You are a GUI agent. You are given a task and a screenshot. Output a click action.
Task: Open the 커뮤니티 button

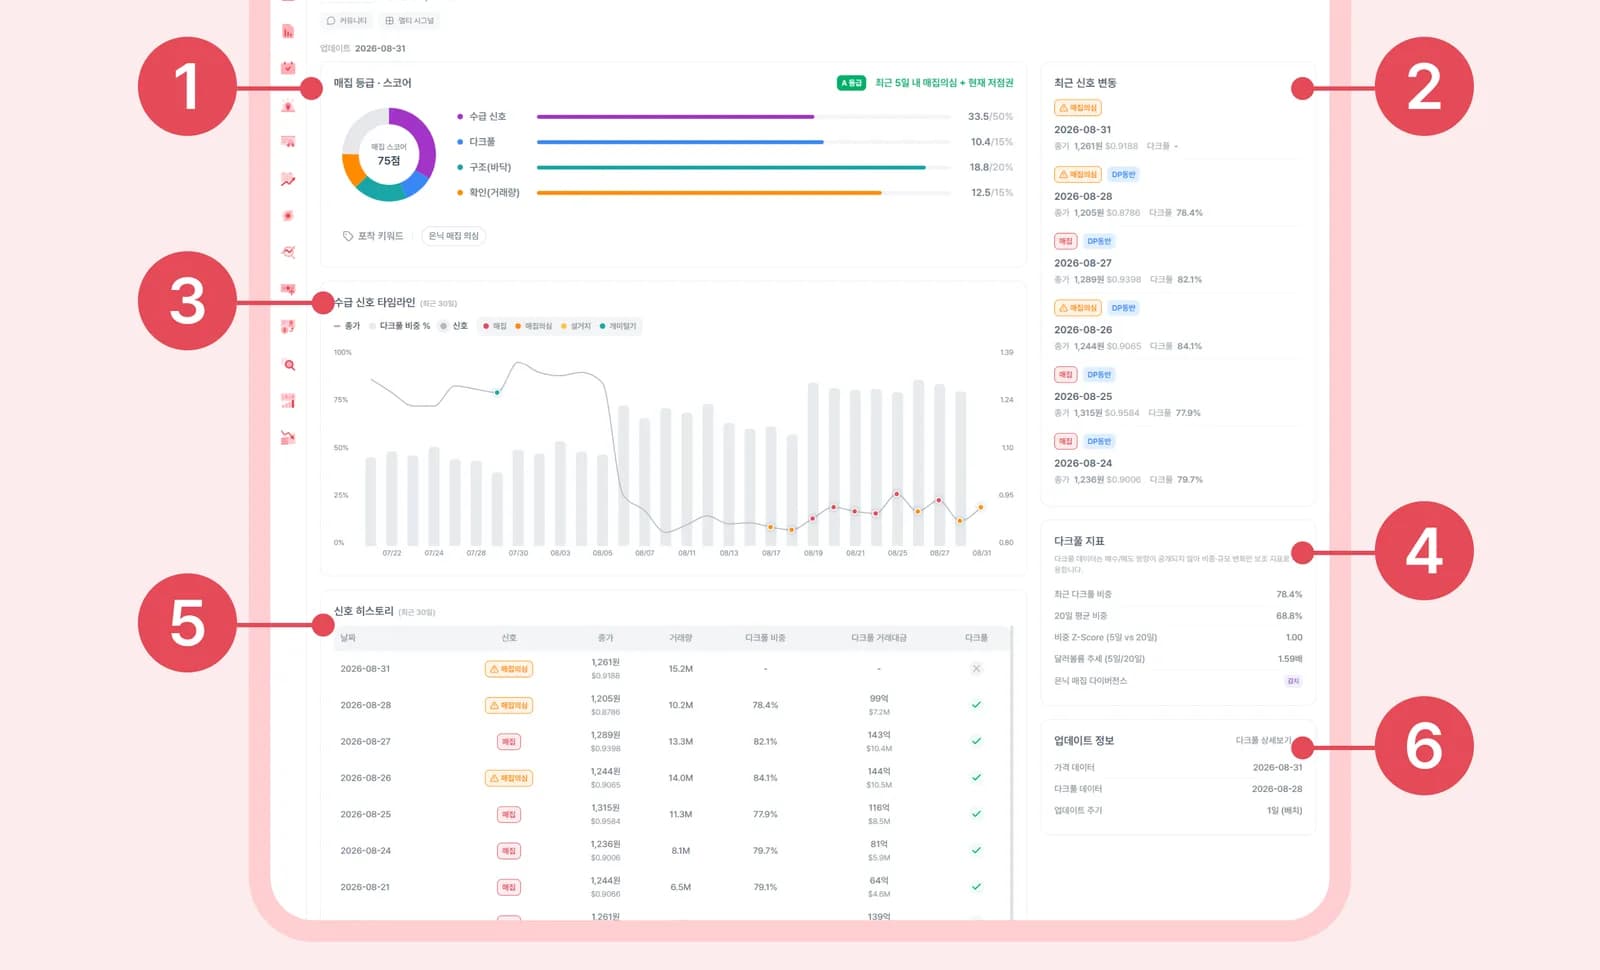click(347, 21)
